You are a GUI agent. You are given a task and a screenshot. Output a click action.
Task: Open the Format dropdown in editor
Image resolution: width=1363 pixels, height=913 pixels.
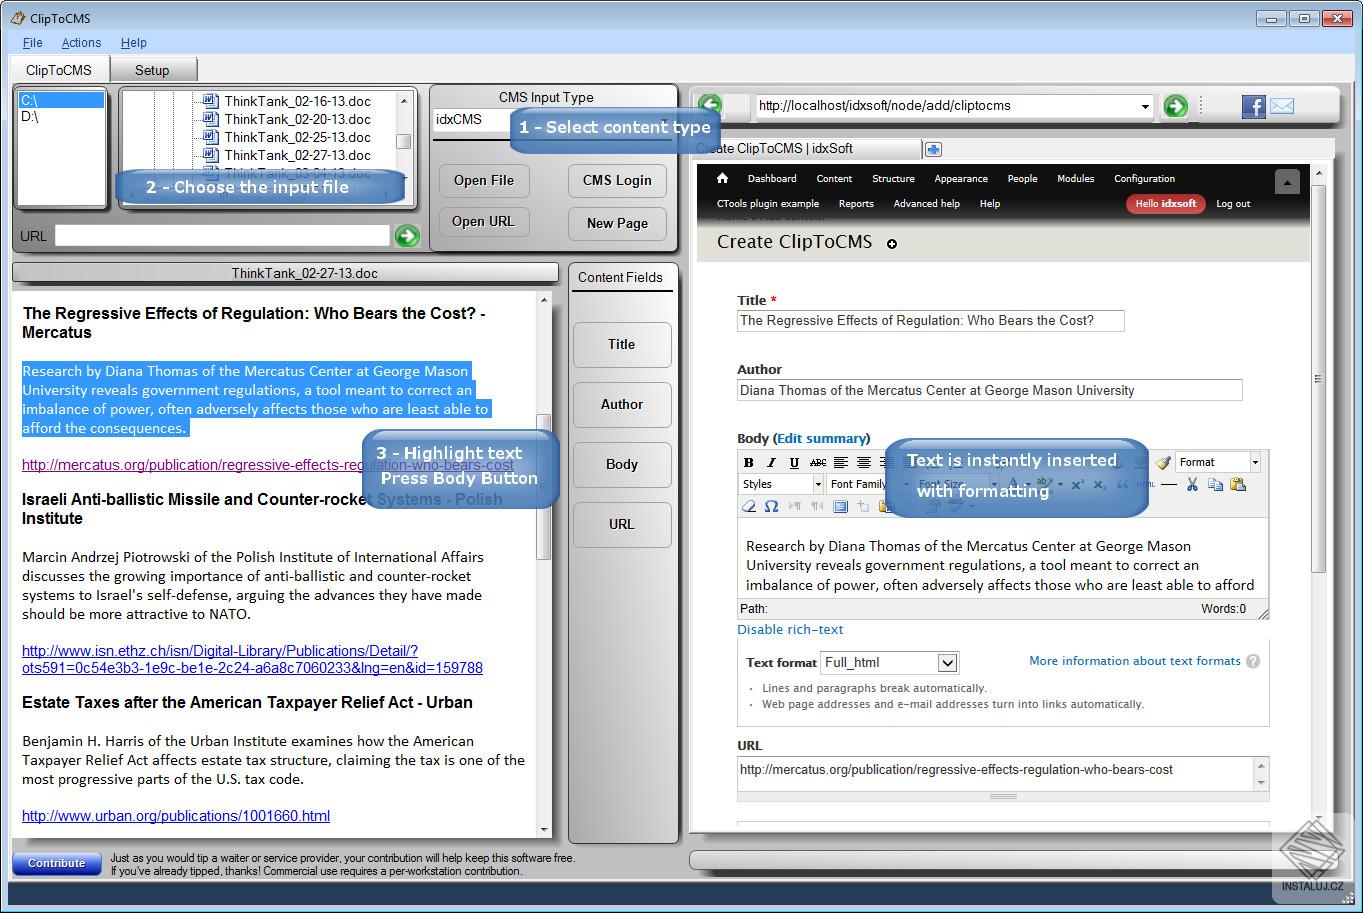[1218, 462]
